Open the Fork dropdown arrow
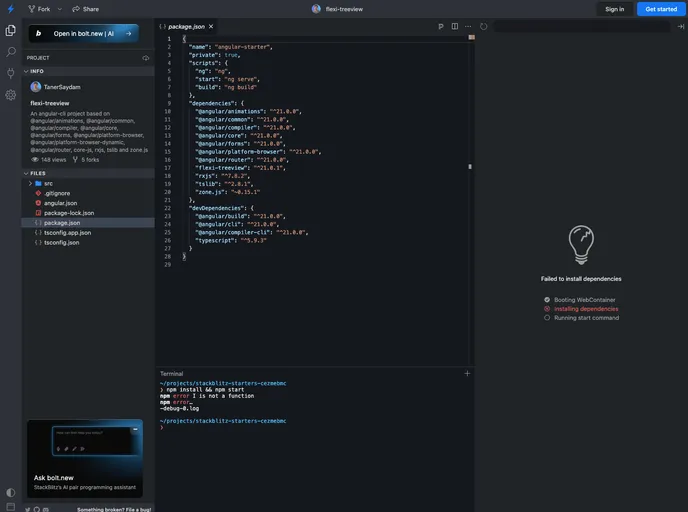The height and width of the screenshot is (512, 688). pyautogui.click(x=59, y=9)
